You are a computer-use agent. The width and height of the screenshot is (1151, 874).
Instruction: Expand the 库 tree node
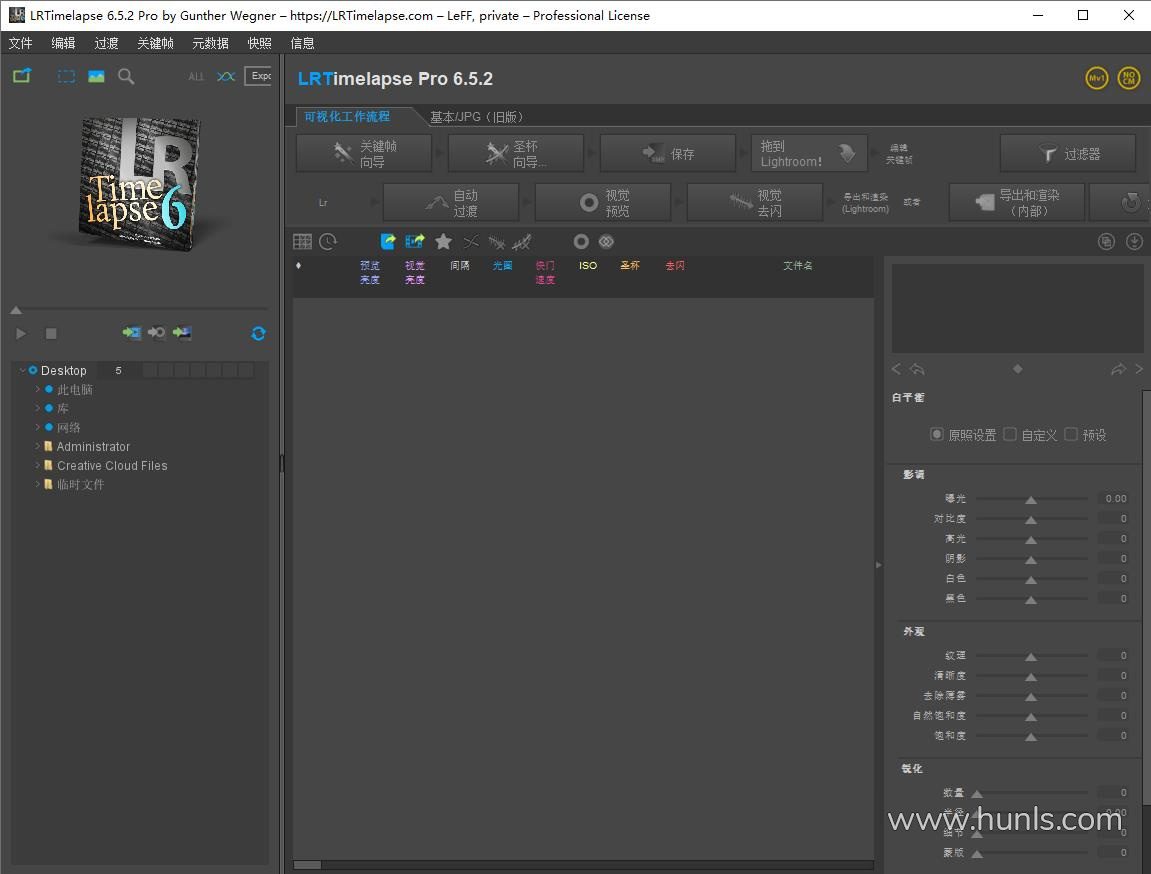point(37,408)
